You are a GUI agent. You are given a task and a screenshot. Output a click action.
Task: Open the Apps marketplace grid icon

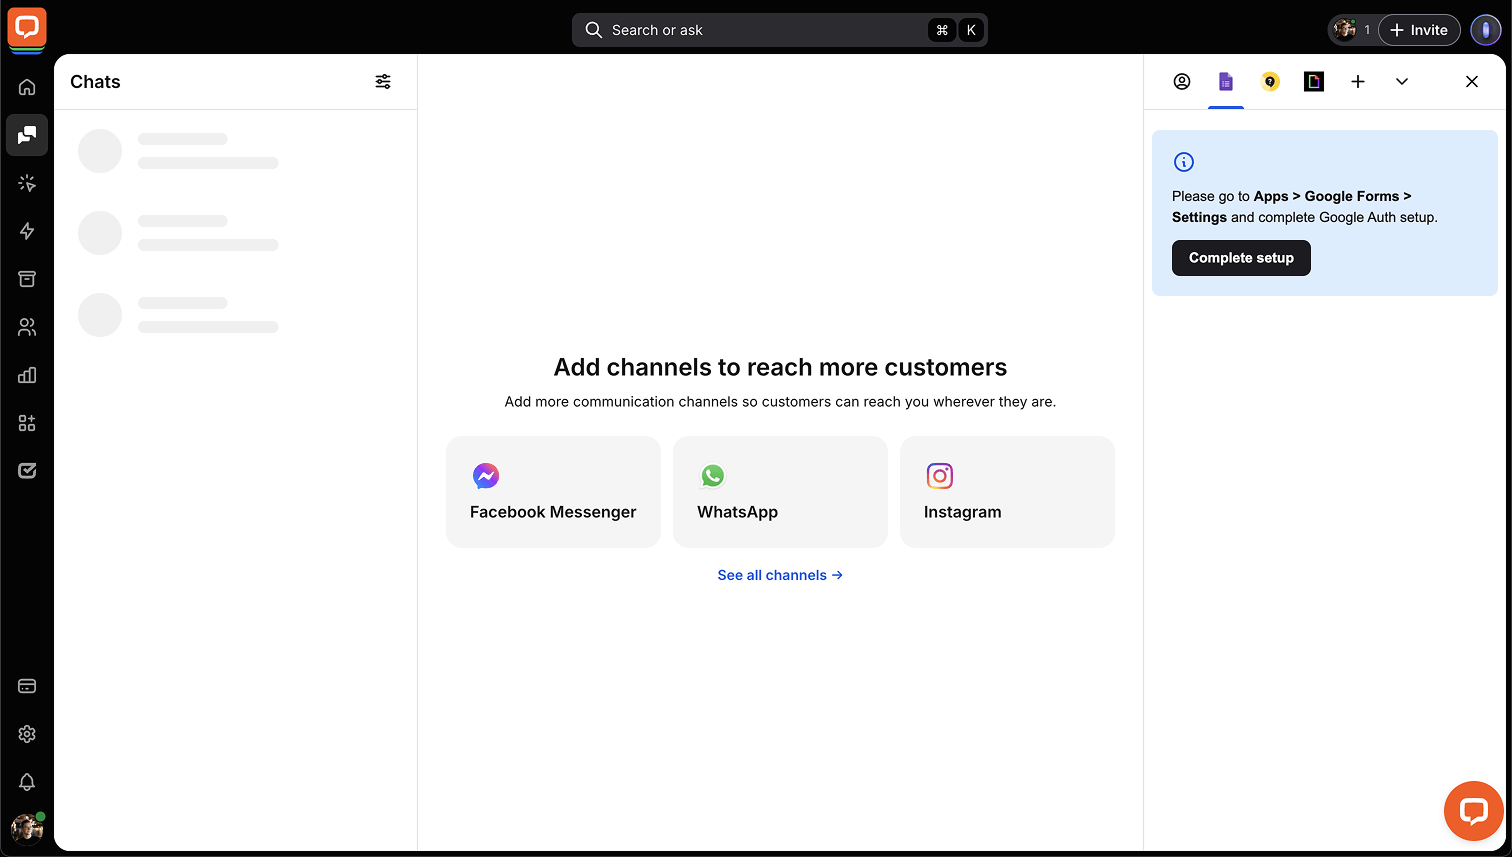[27, 423]
